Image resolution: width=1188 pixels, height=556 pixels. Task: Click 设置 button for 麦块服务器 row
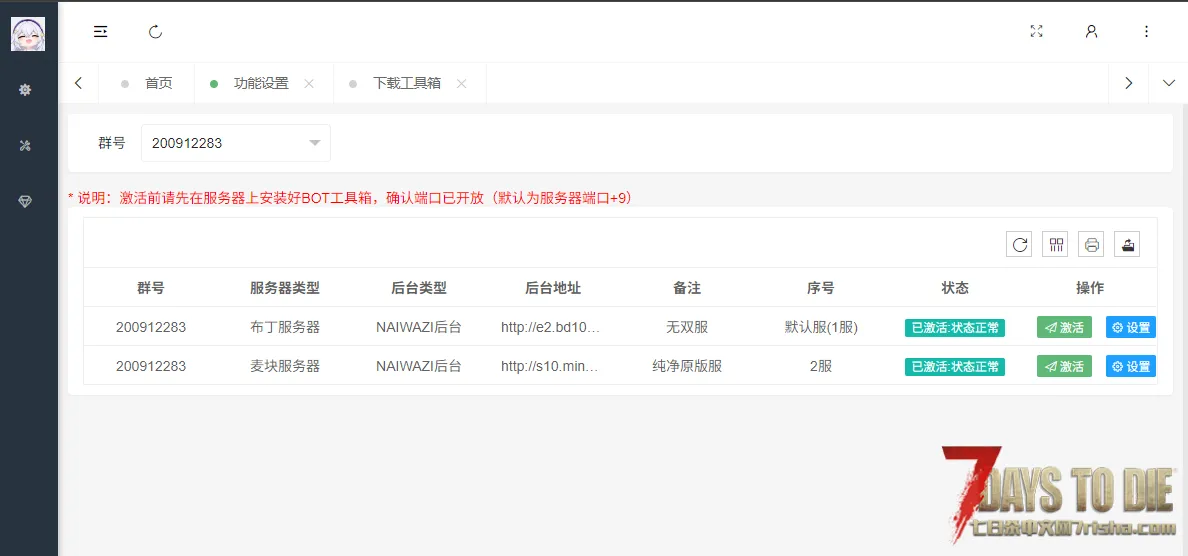pos(1130,367)
